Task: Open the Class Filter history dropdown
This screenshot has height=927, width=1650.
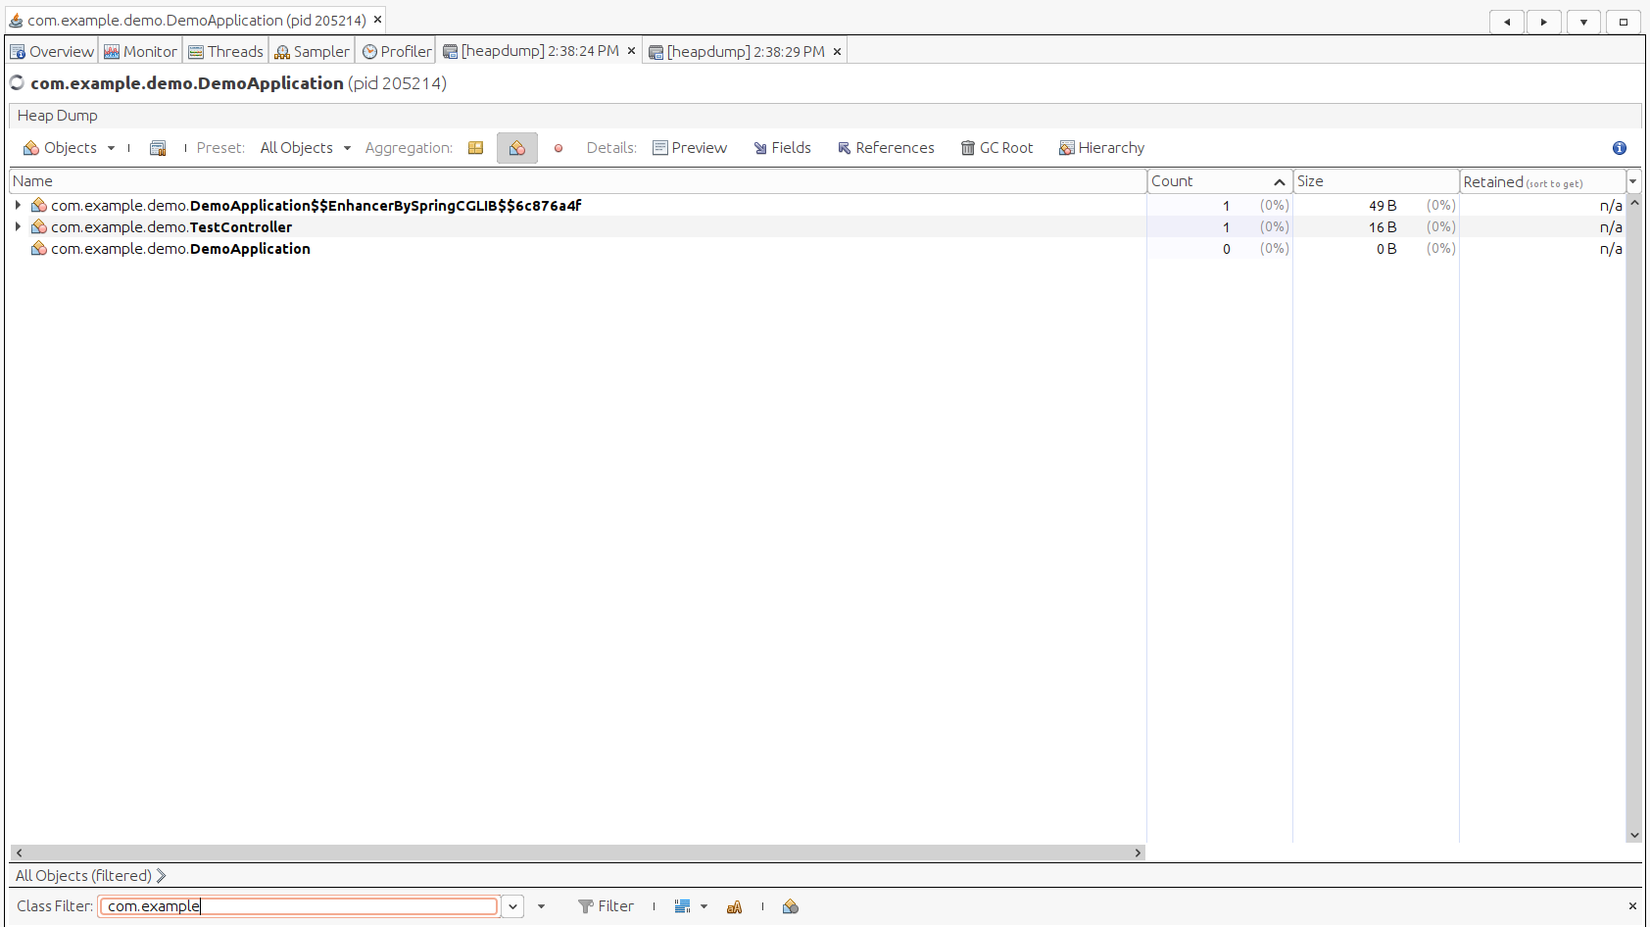Action: tap(512, 906)
